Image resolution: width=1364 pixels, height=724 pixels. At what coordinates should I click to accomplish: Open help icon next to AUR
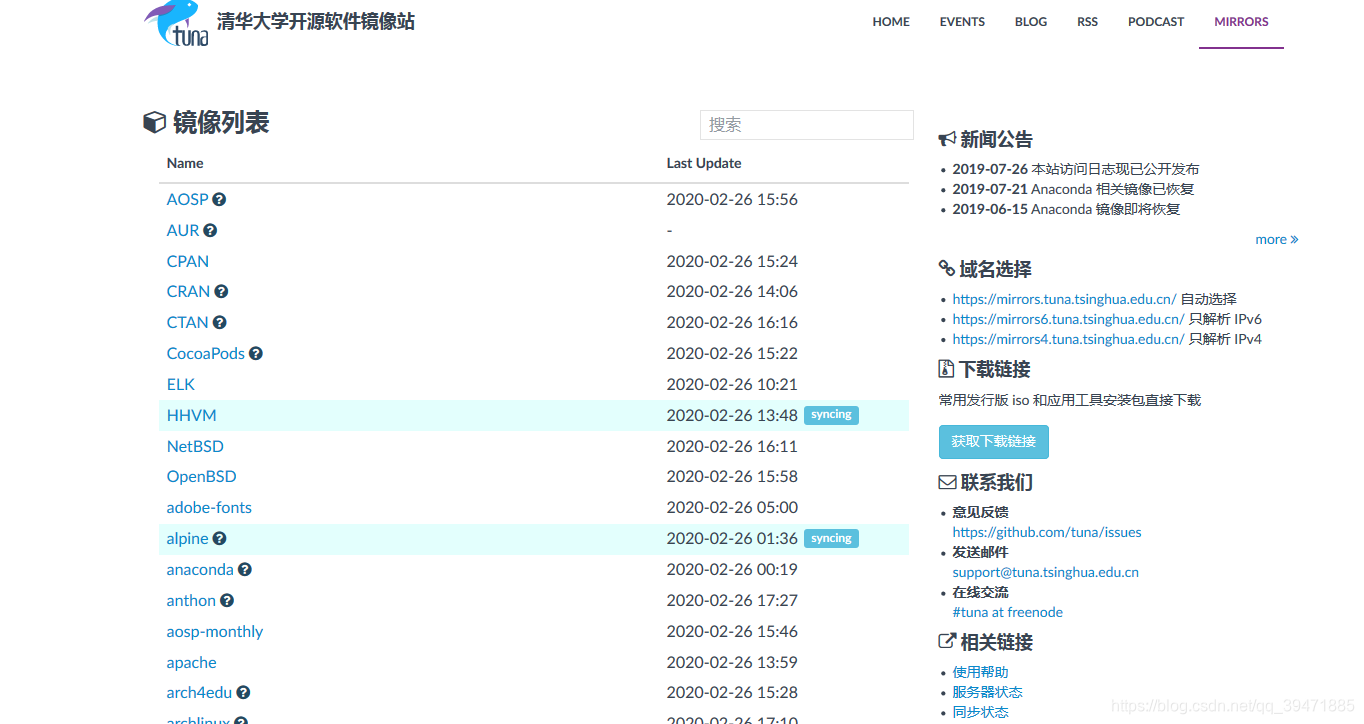pyautogui.click(x=210, y=231)
